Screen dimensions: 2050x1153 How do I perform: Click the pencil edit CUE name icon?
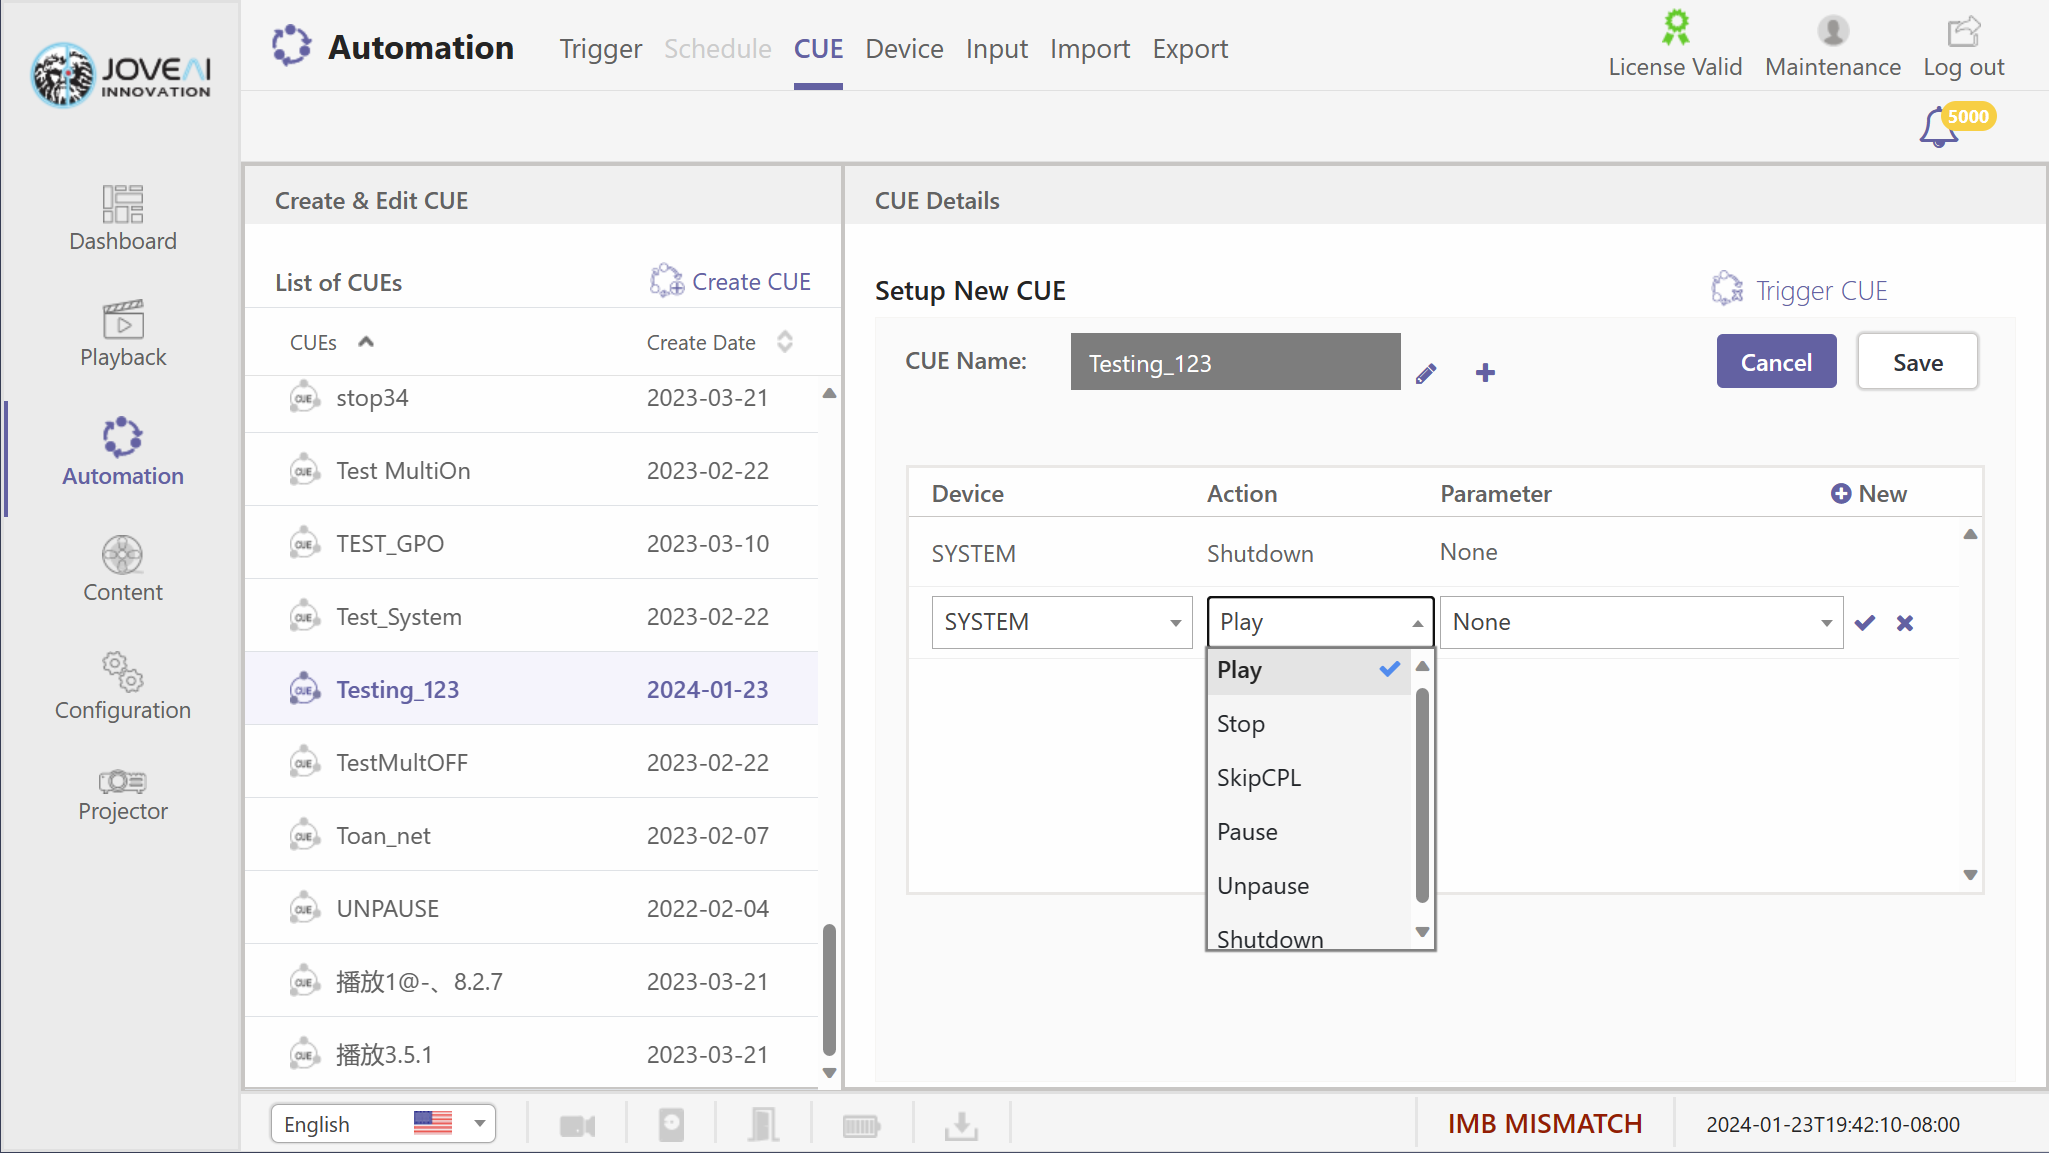pyautogui.click(x=1426, y=374)
